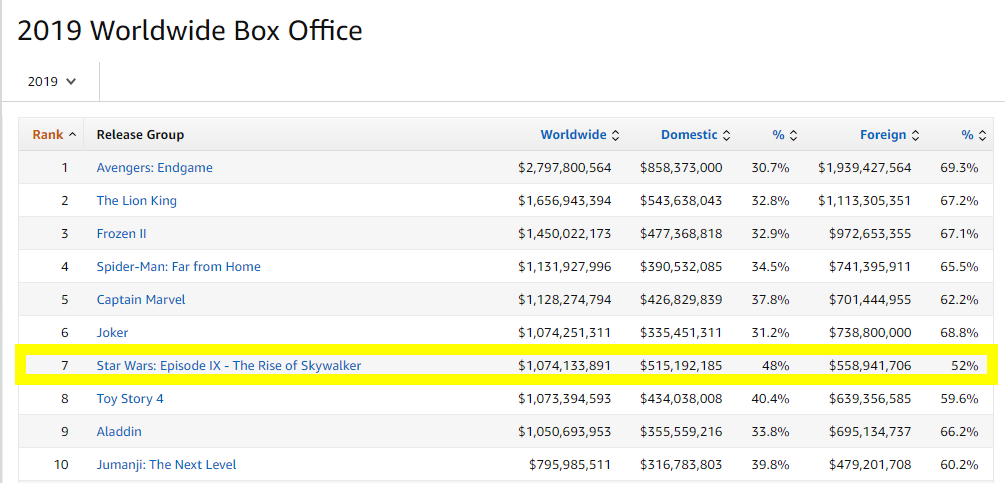Select worldwide value $1,050,693,953
1005x483 pixels.
pyautogui.click(x=565, y=432)
